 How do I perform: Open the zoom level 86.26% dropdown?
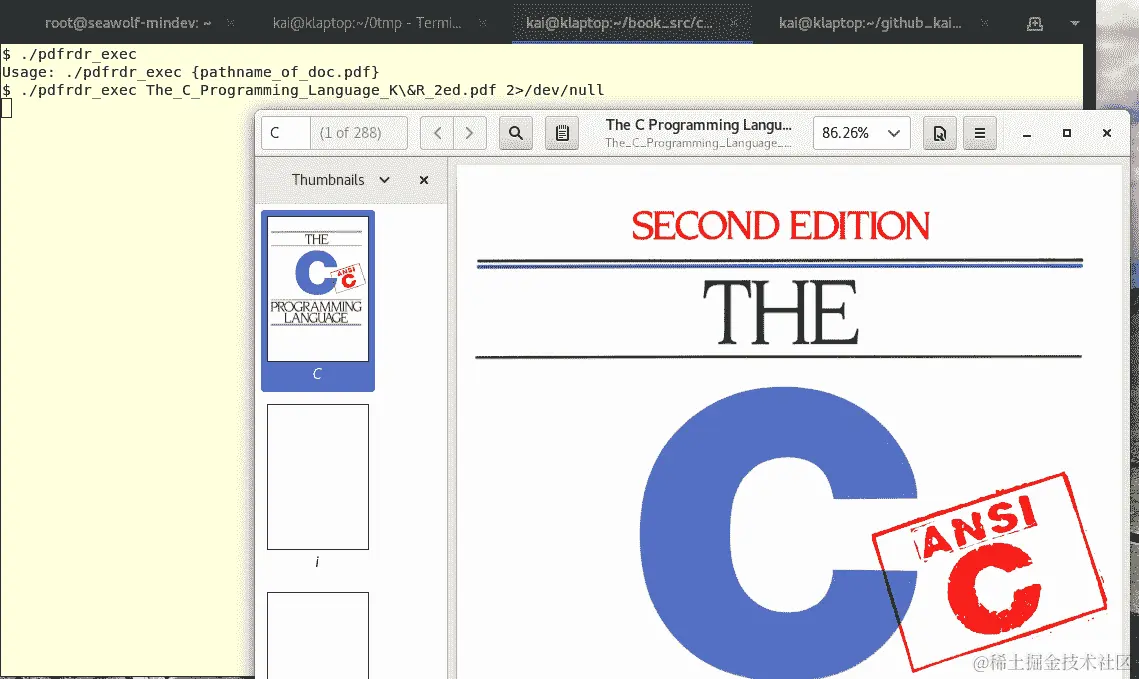tap(862, 133)
